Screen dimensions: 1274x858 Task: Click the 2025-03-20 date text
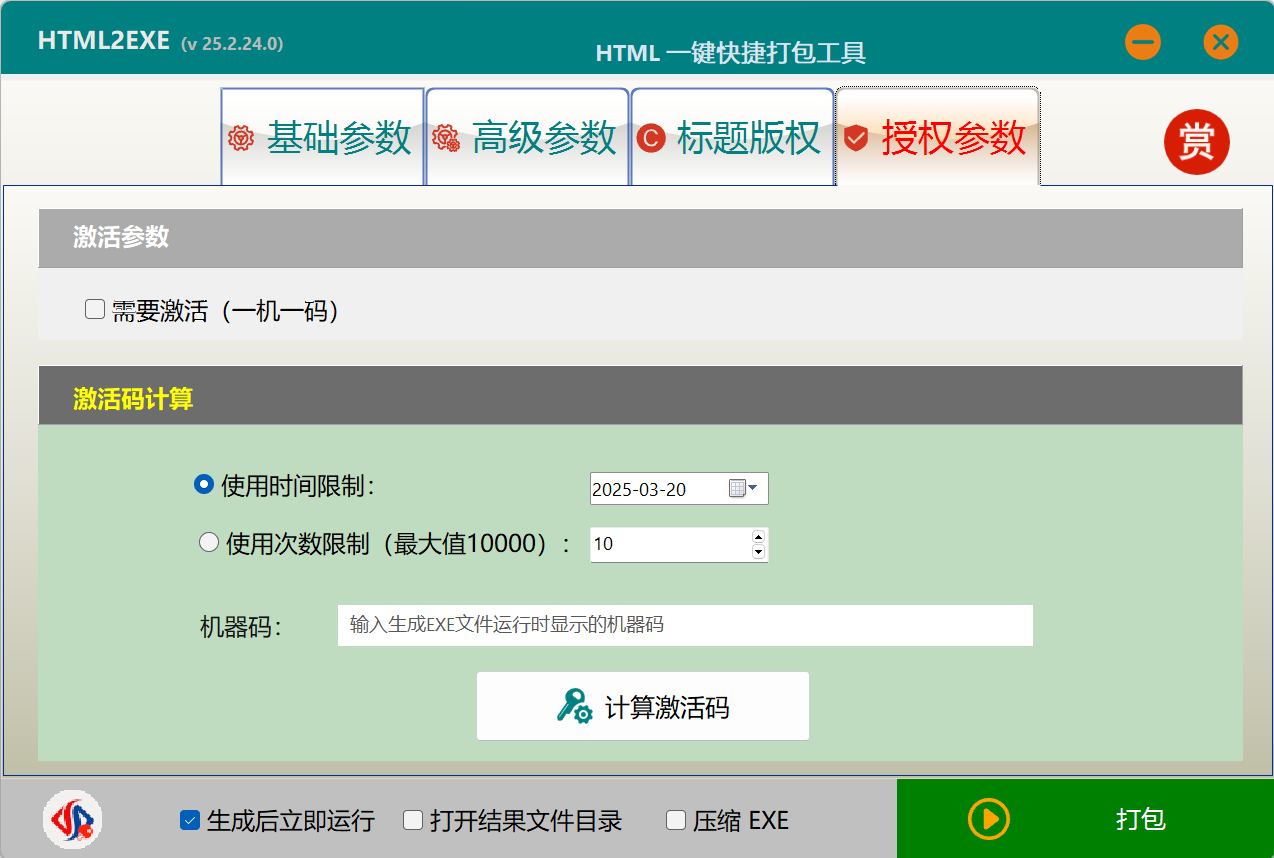coord(639,490)
